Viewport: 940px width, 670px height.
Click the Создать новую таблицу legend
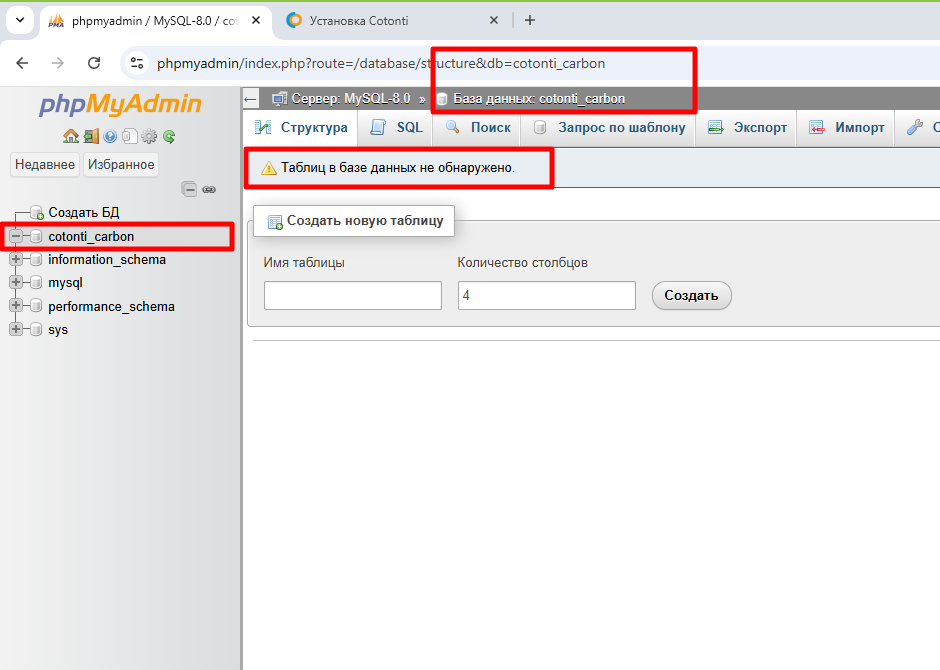pyautogui.click(x=354, y=221)
